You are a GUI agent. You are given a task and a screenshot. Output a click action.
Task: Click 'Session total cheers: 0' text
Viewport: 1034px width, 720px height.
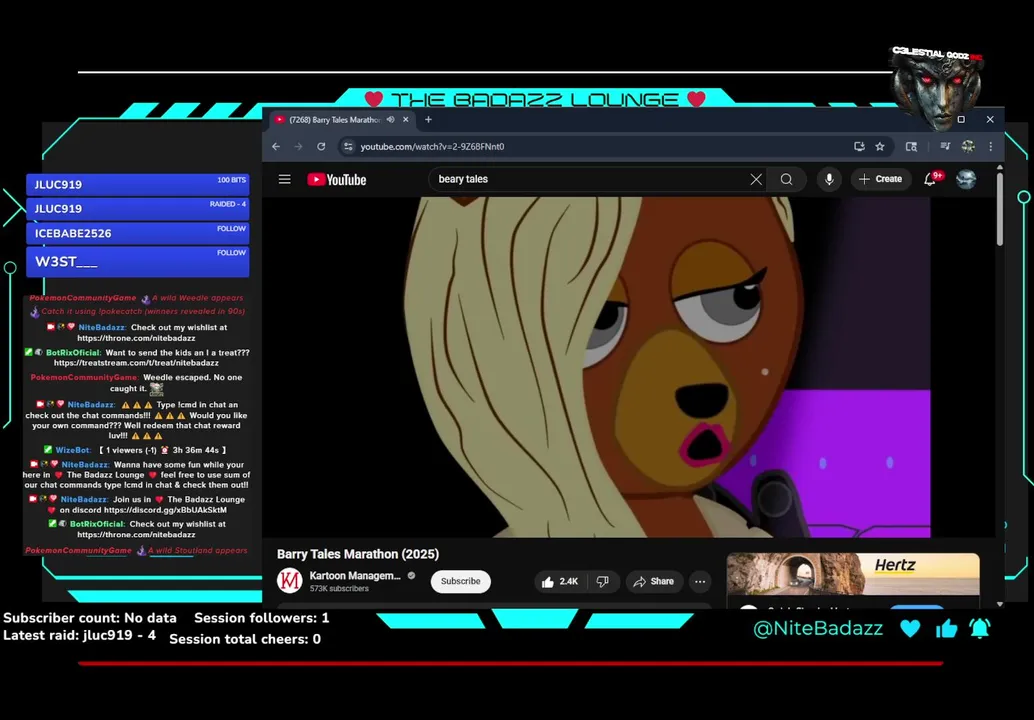(x=245, y=639)
